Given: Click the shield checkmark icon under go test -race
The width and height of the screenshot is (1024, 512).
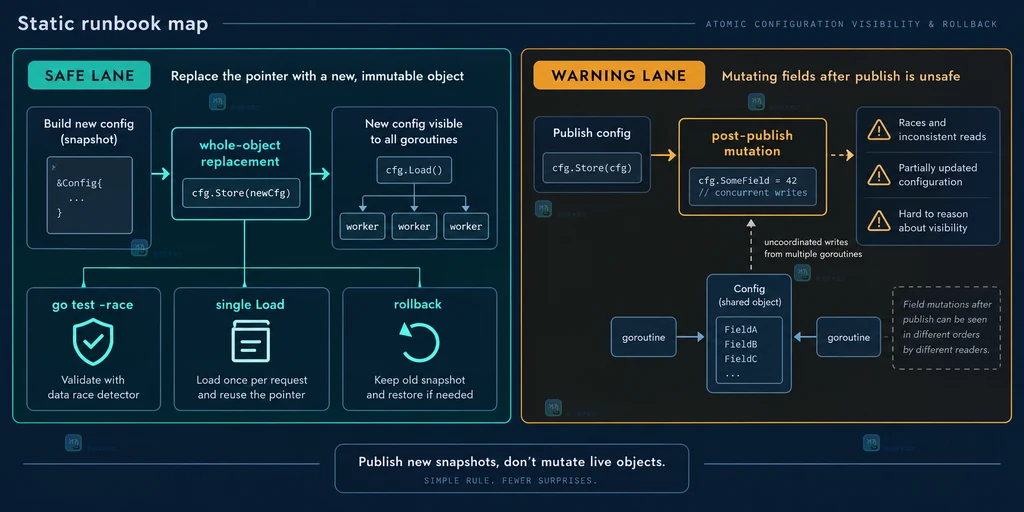Looking at the screenshot, I should 93,342.
